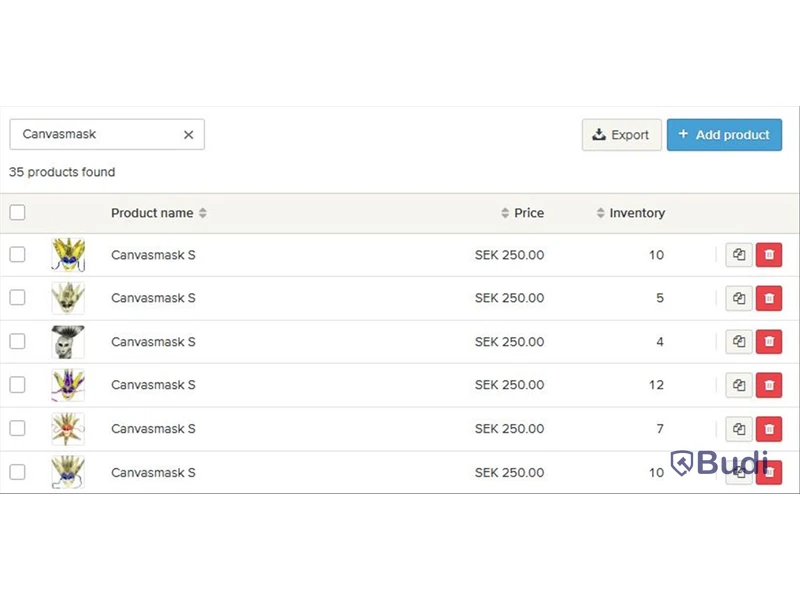Check the box for the inventory 5 product
Viewport: 800px width, 600px height.
coord(17,297)
